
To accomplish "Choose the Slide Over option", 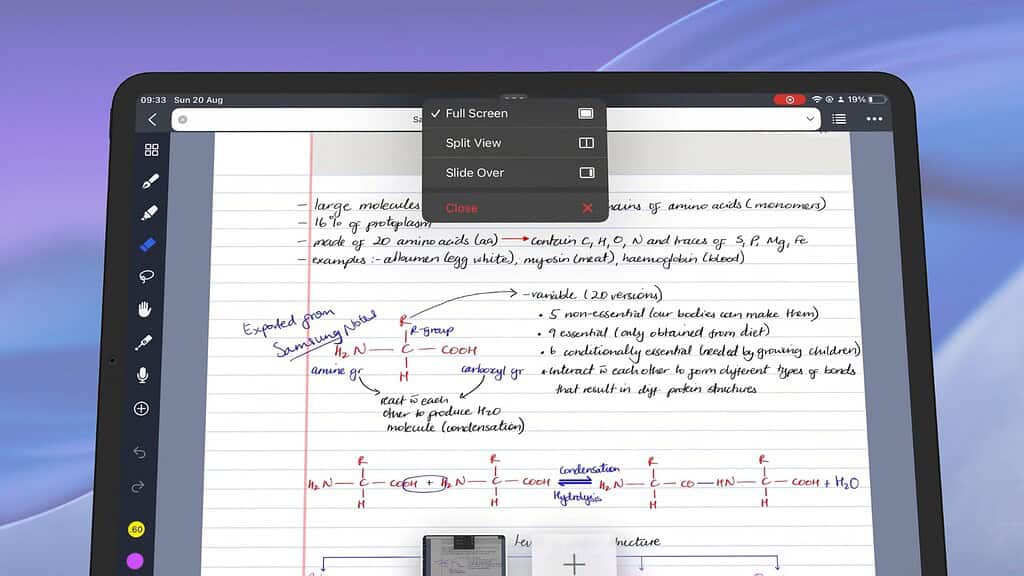I will coord(515,172).
